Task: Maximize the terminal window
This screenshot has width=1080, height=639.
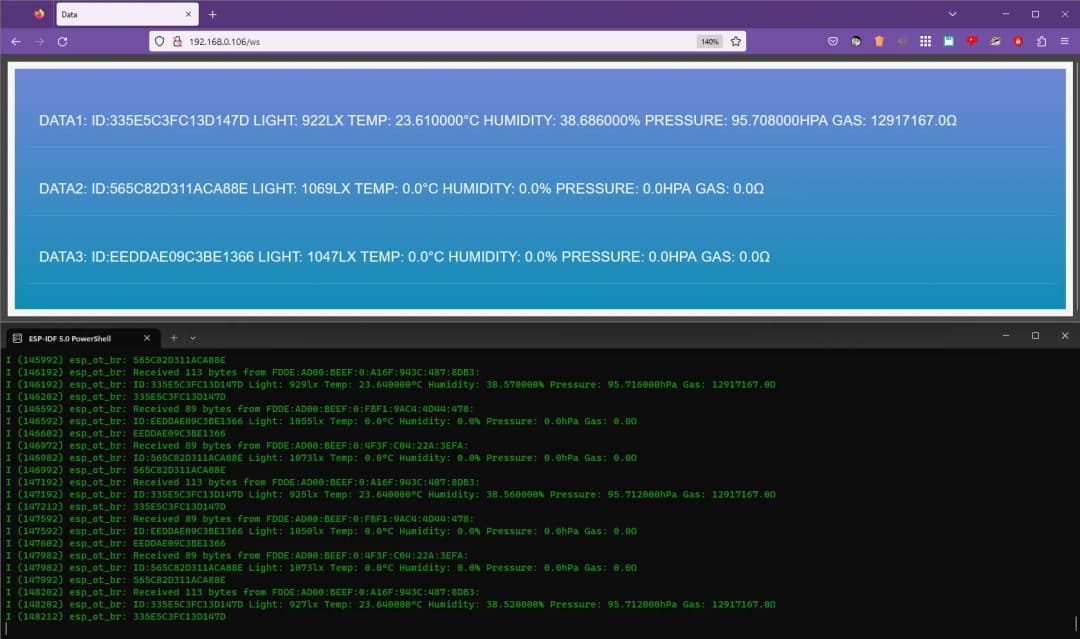Action: coord(1035,335)
